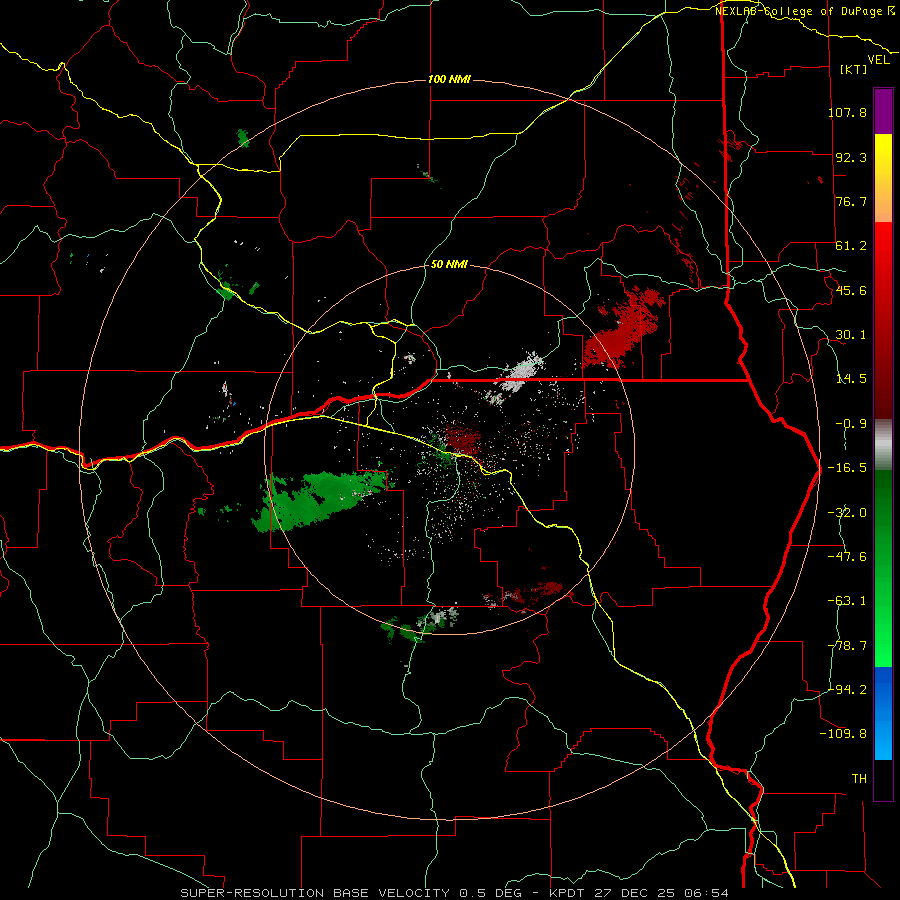Pick the red segment of velocity color bar
Screen dimensions: 900x900
[883, 320]
